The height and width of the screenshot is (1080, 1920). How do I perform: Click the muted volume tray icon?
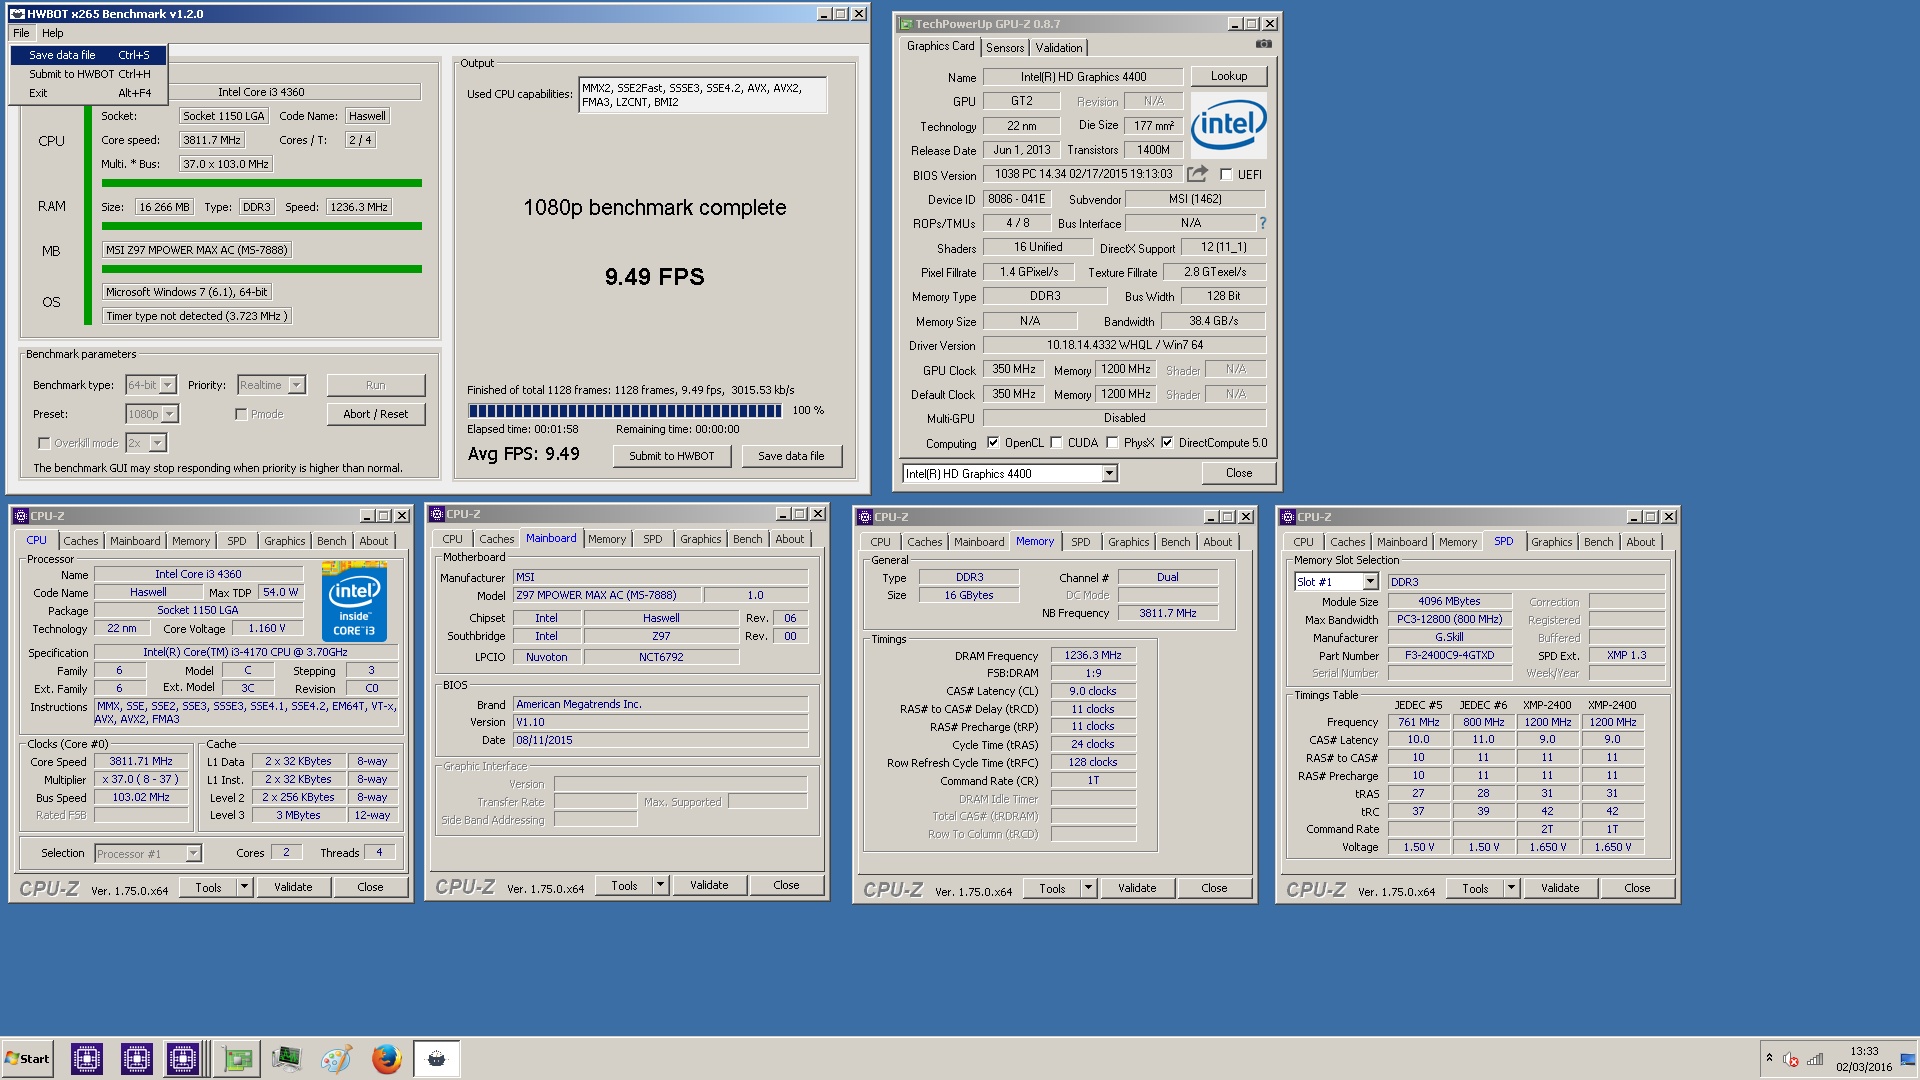click(1791, 1059)
